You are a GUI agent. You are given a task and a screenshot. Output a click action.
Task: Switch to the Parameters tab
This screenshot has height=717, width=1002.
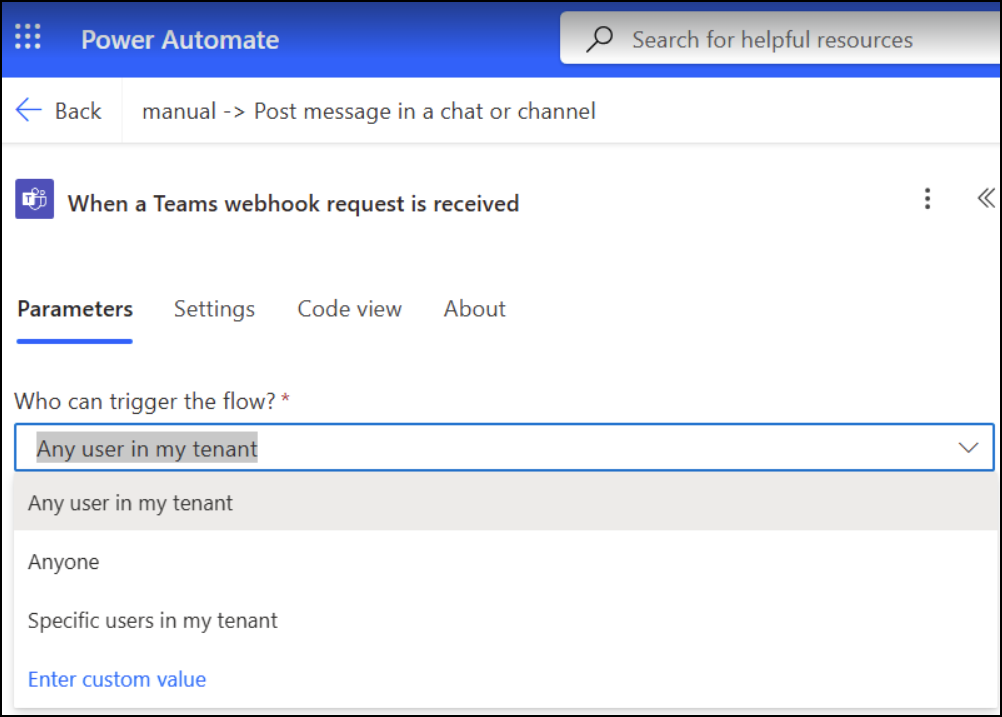coord(75,309)
